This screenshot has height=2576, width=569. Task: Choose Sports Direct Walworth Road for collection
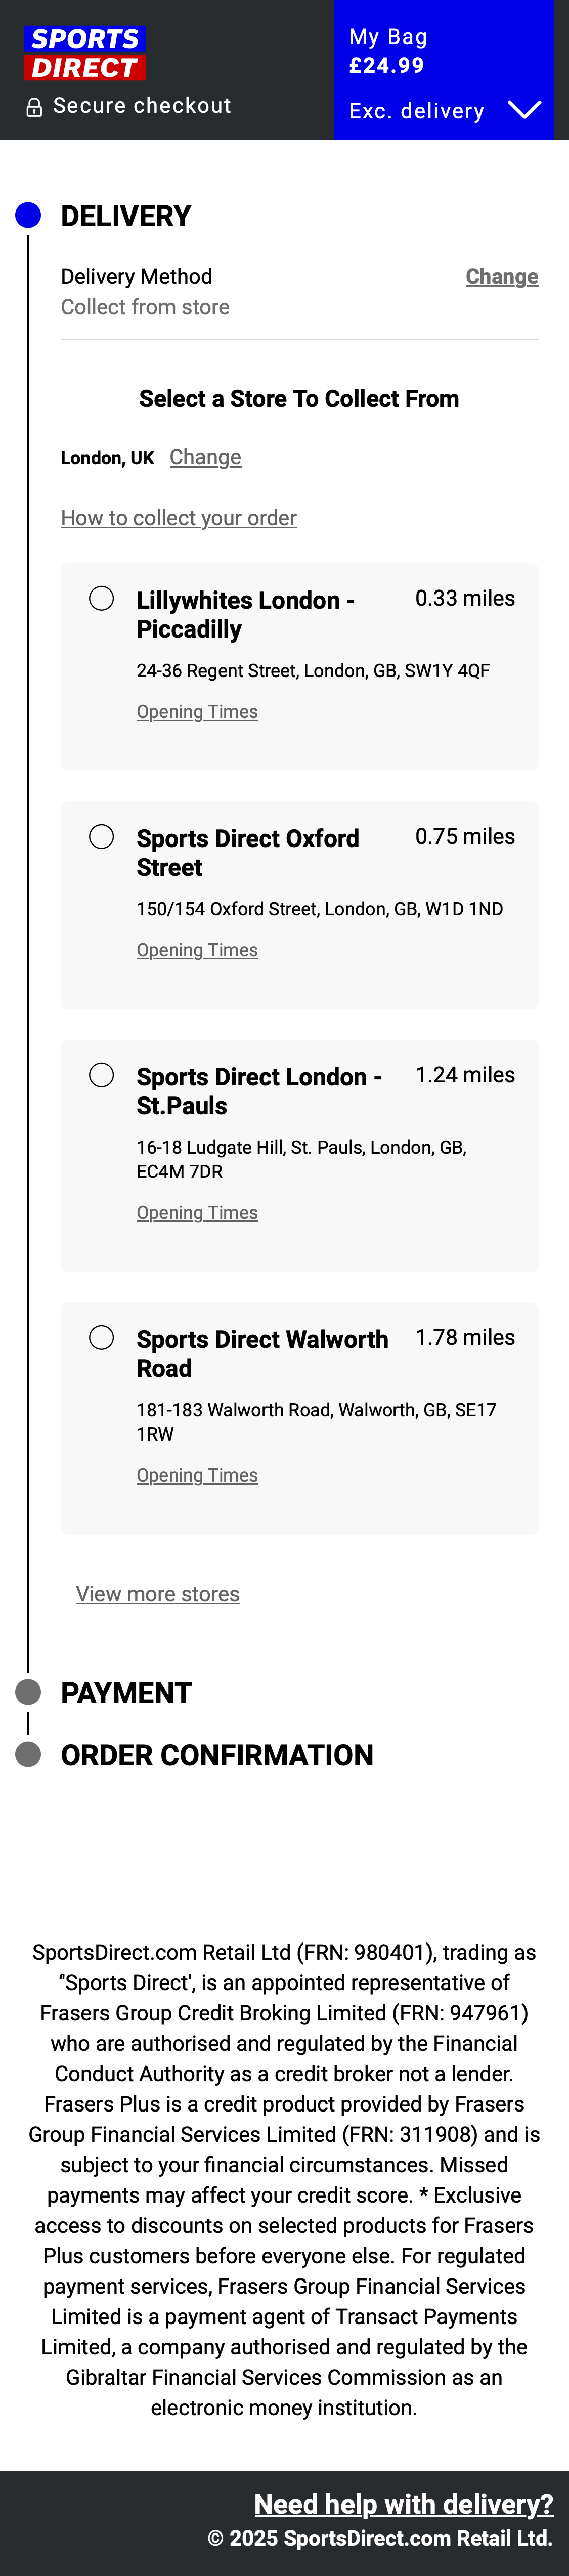pos(102,1336)
